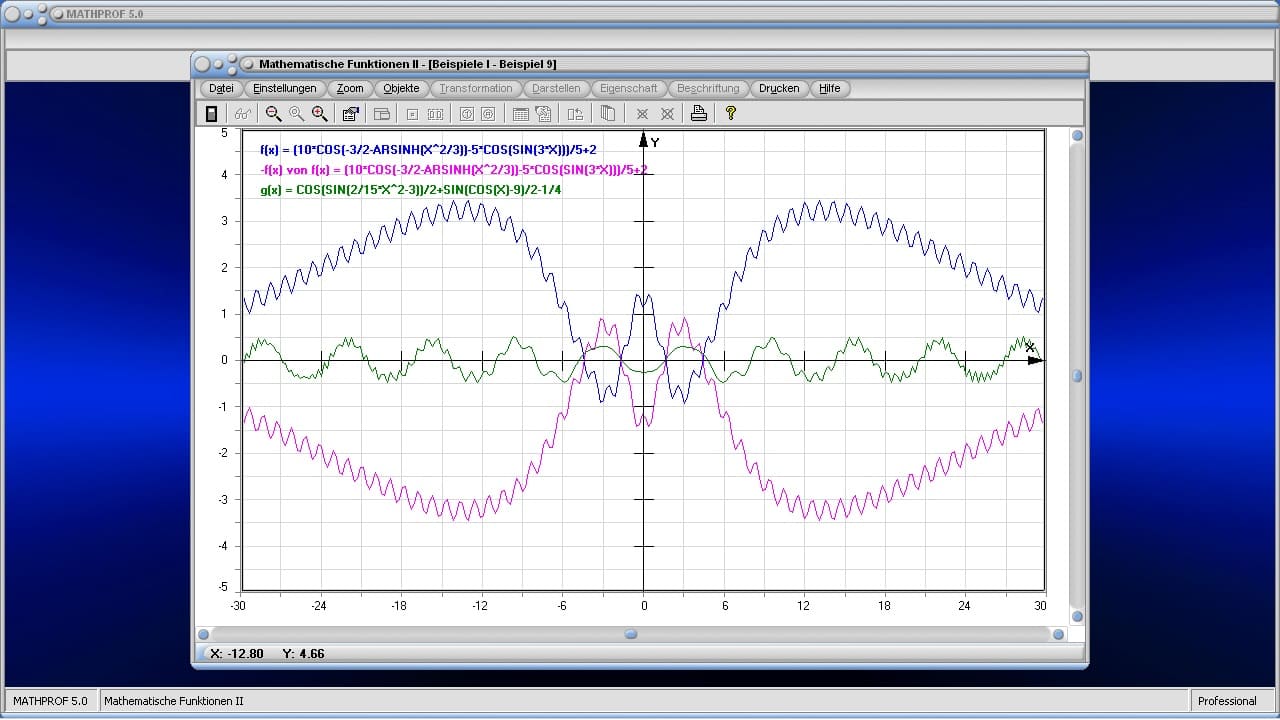The image size is (1280, 720).
Task: Click the greyed Darstellen menu
Action: [556, 88]
